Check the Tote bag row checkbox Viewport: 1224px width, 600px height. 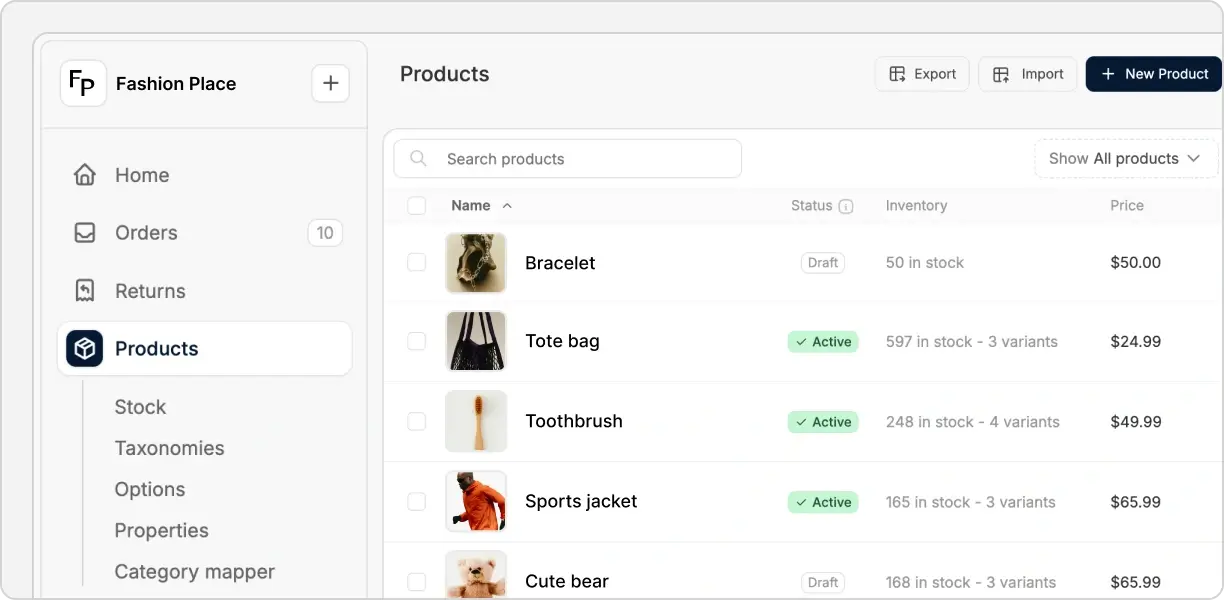(417, 341)
